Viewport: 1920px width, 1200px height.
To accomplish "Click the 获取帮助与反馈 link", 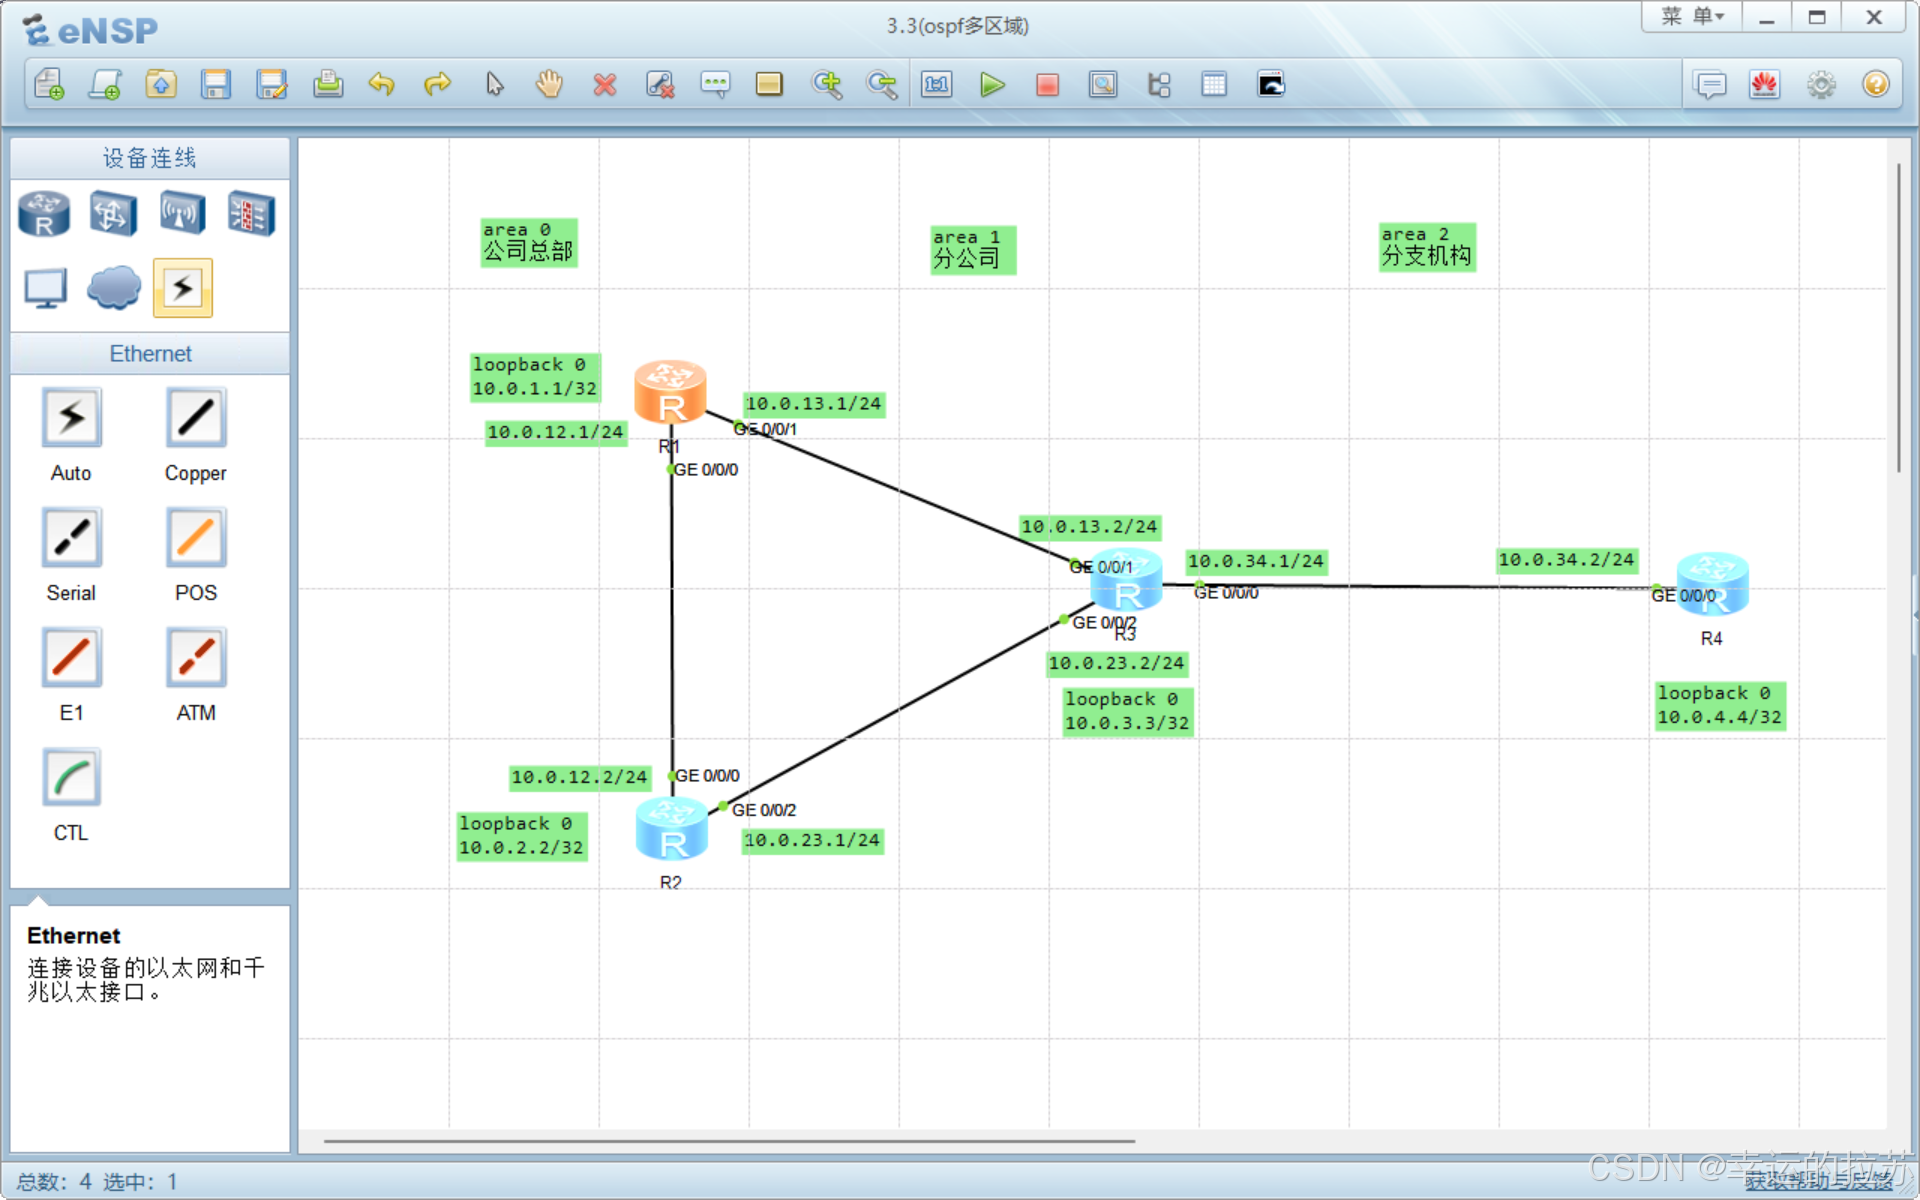I will coord(1818,1181).
